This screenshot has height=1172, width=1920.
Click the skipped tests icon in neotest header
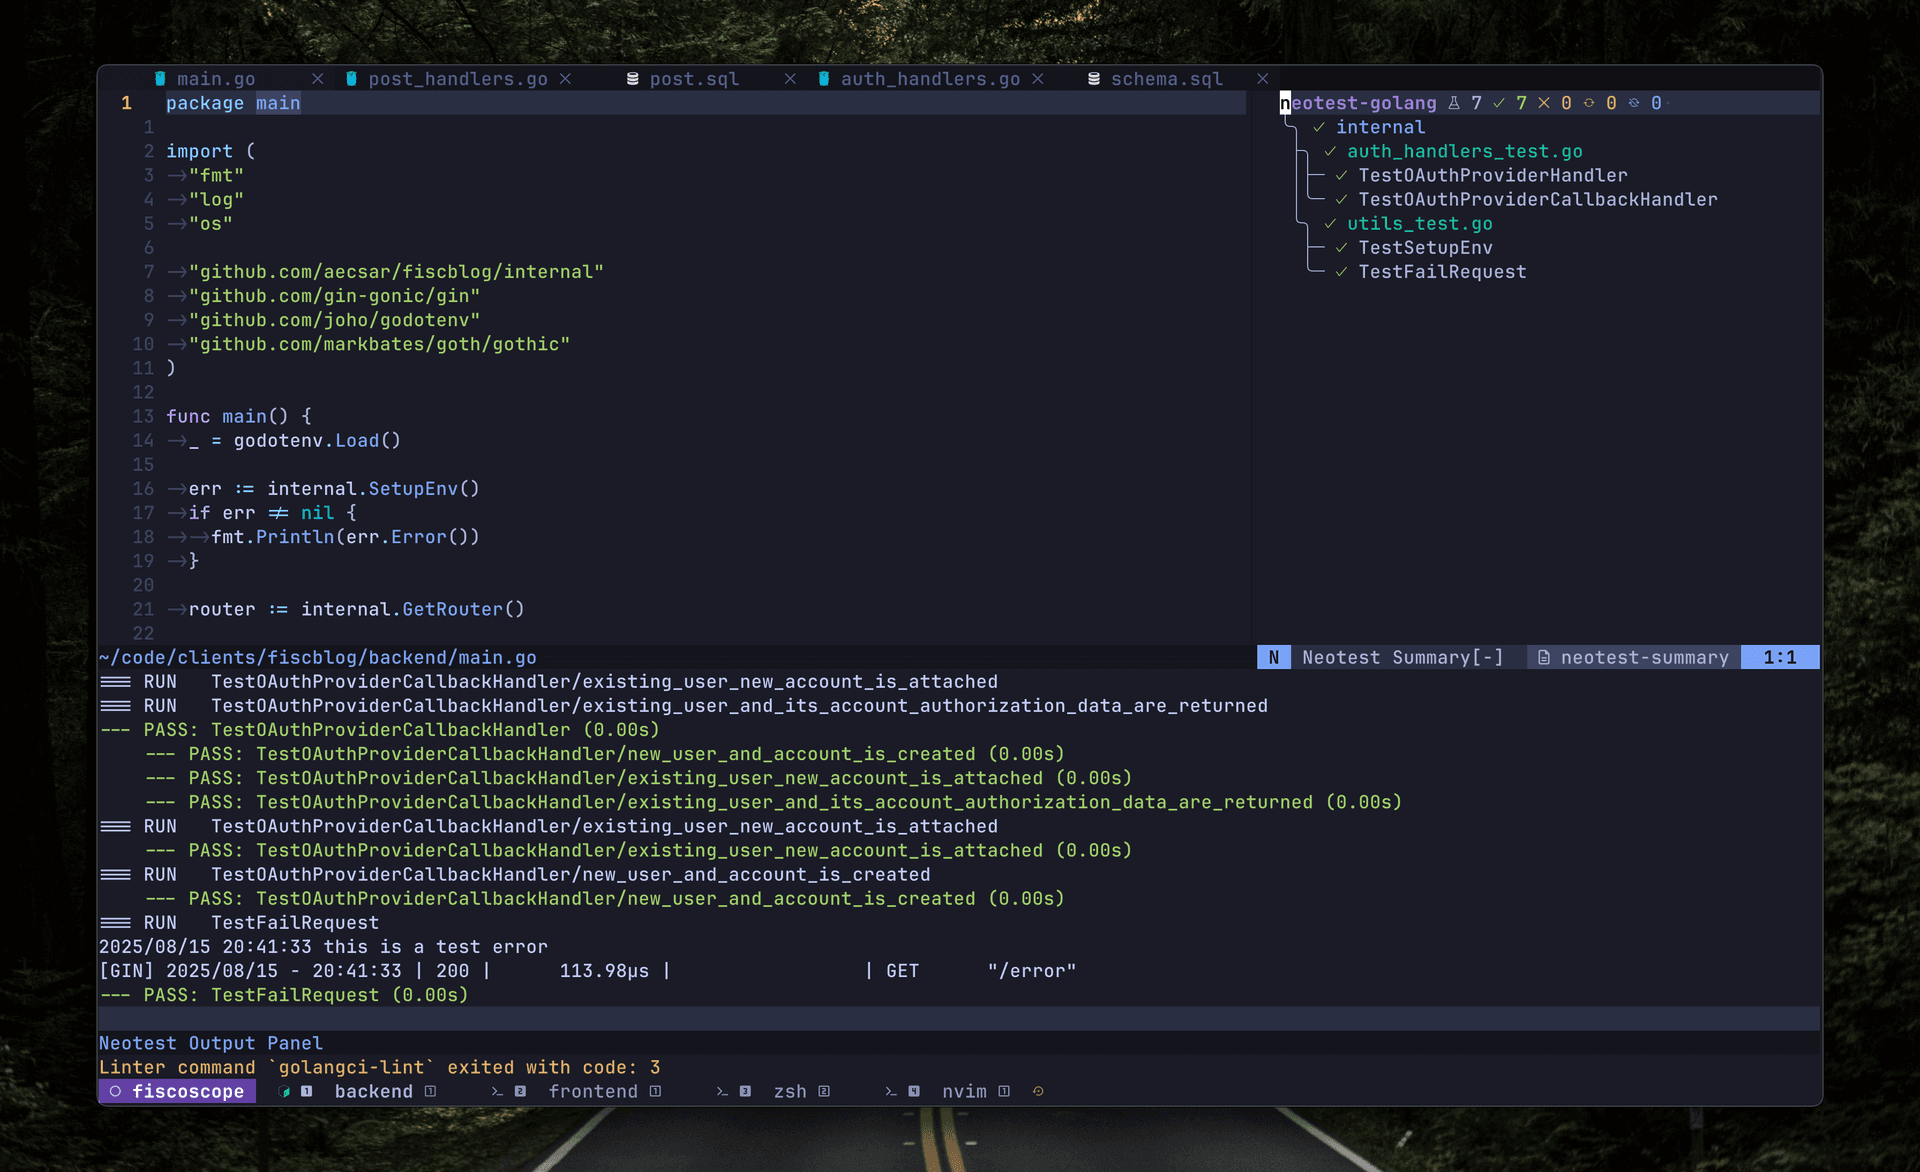(1634, 103)
